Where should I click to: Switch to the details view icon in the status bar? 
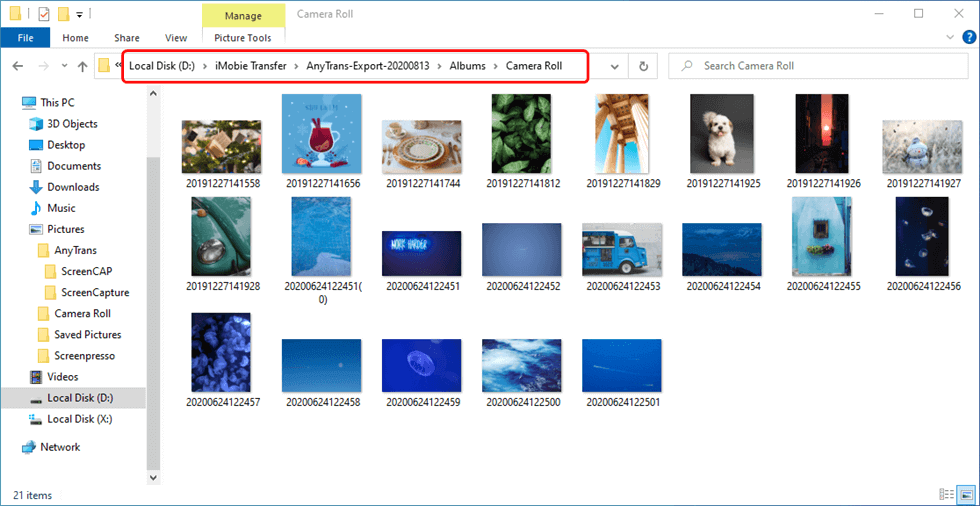[x=946, y=495]
